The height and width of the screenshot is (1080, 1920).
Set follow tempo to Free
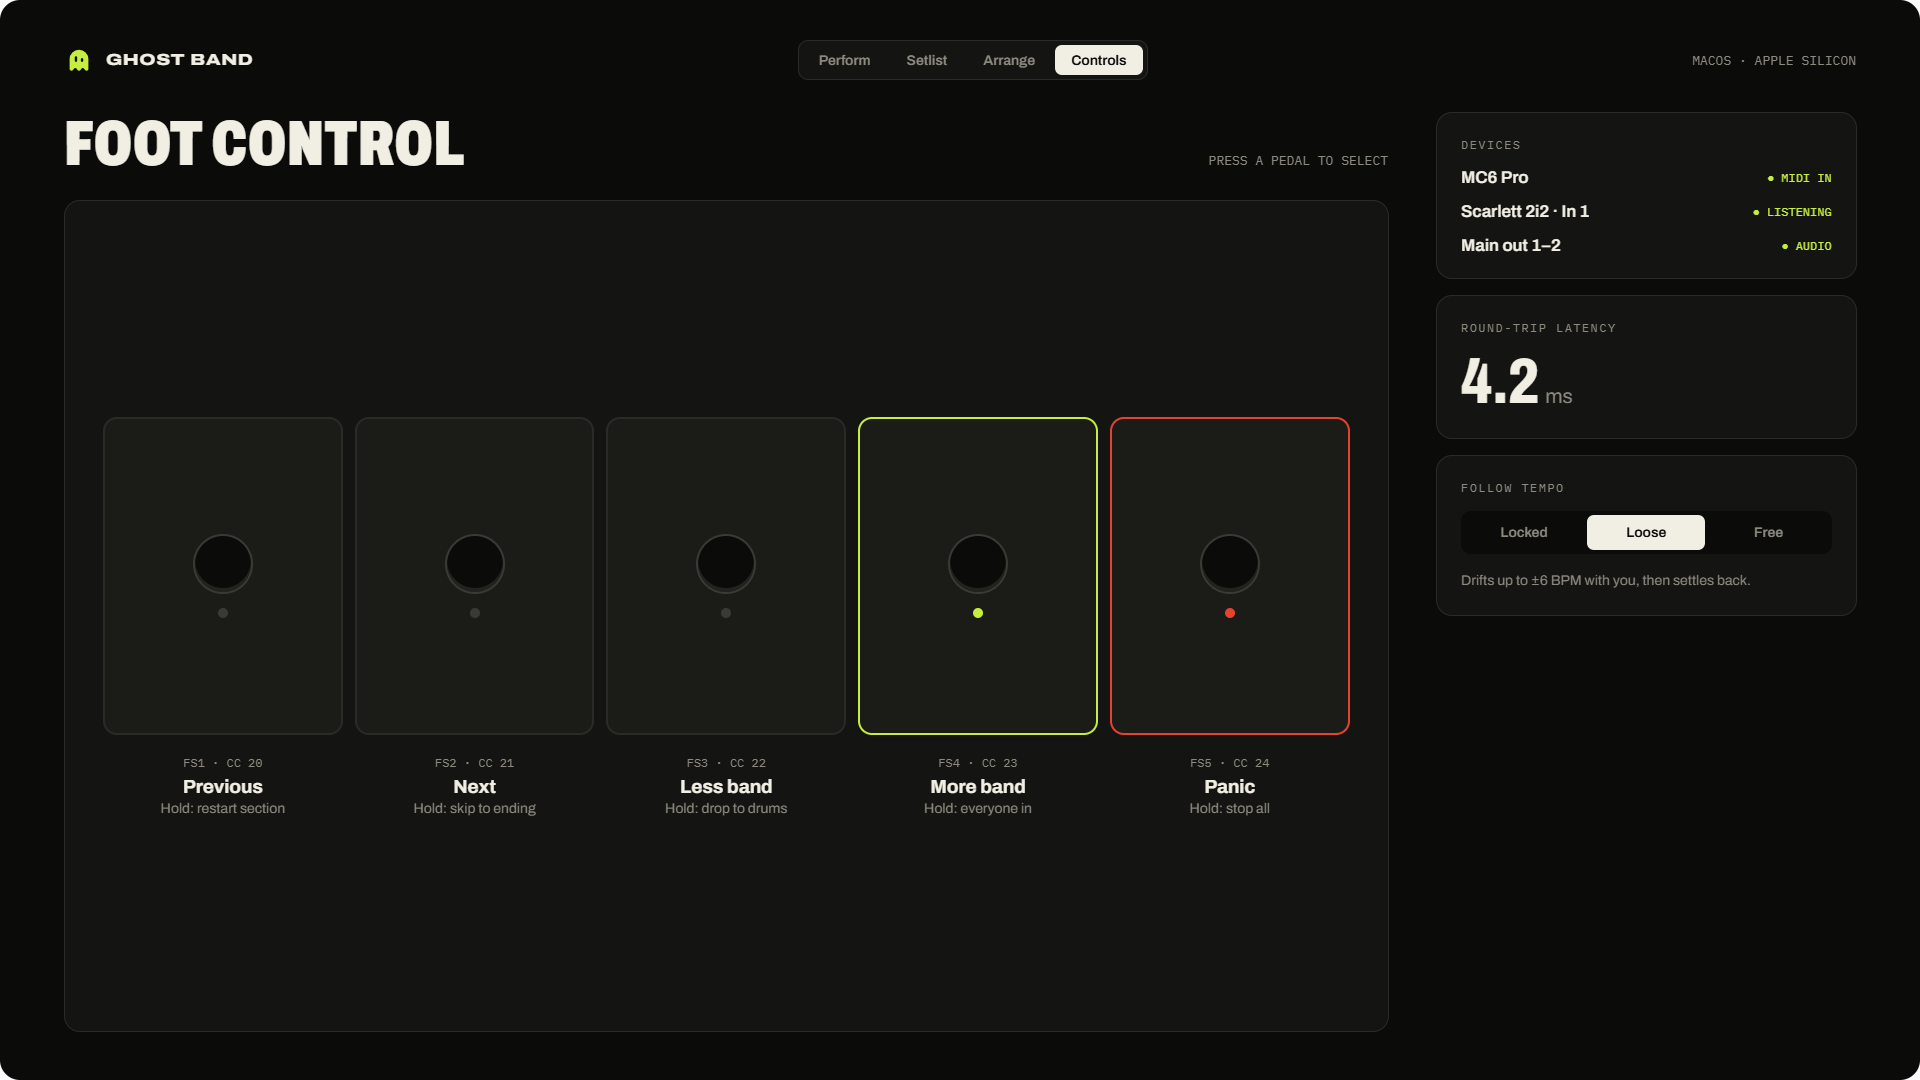[1768, 532]
